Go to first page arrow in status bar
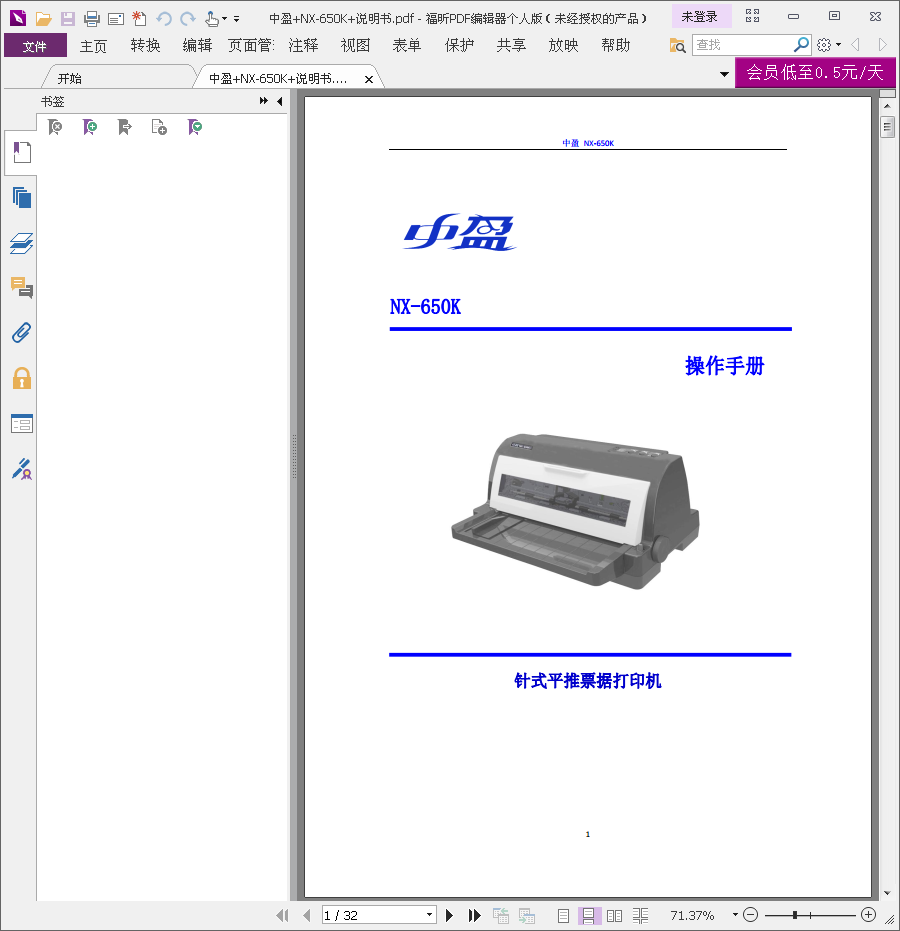 click(283, 915)
